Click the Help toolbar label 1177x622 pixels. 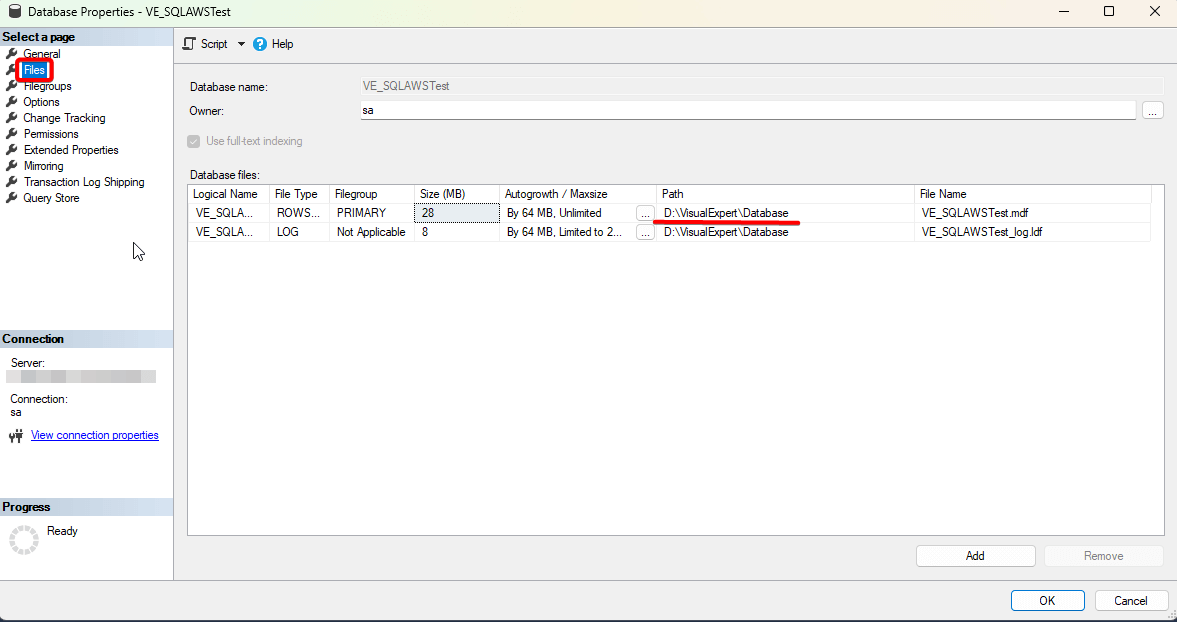pyautogui.click(x=282, y=44)
